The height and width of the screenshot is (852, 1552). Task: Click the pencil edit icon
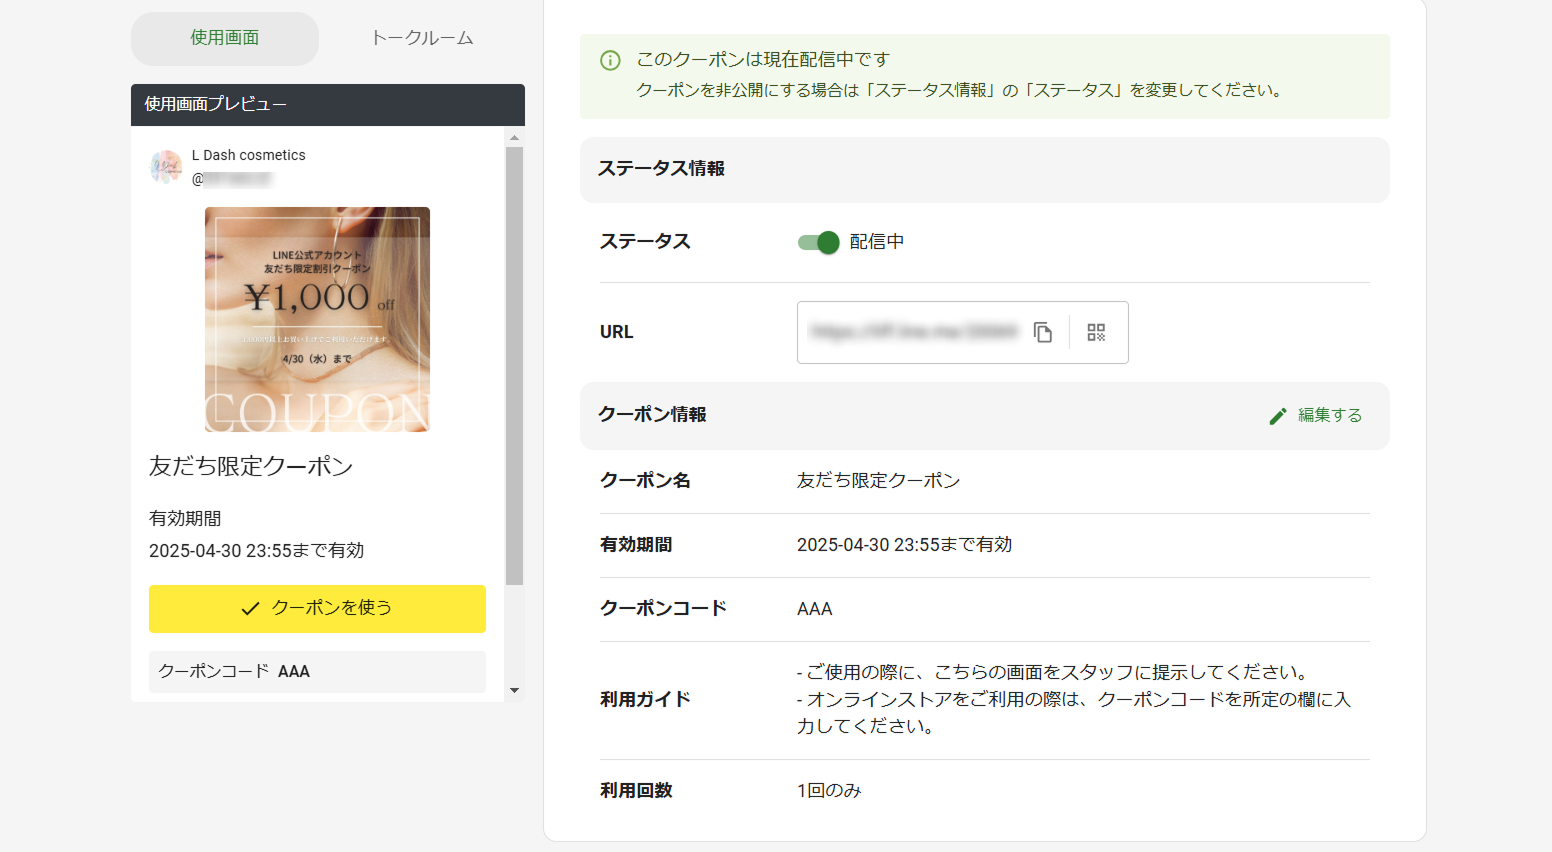1277,416
